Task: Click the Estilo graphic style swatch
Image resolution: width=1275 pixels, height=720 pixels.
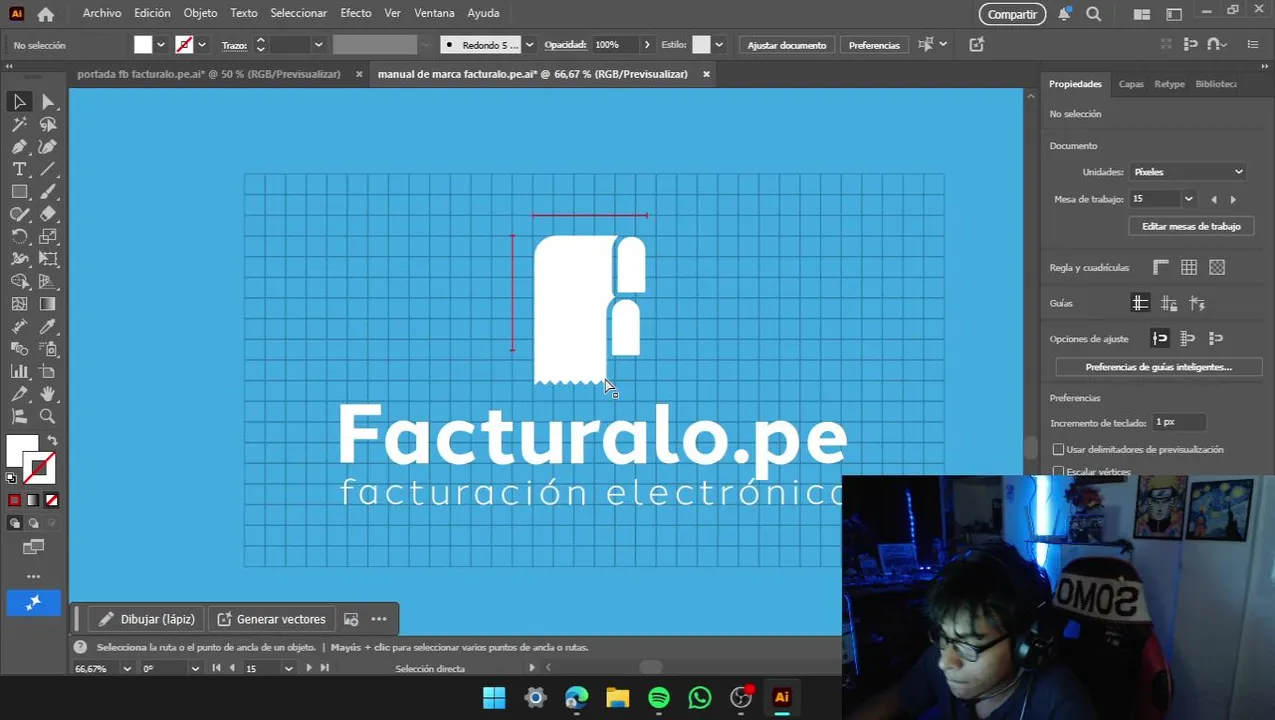Action: [x=701, y=45]
